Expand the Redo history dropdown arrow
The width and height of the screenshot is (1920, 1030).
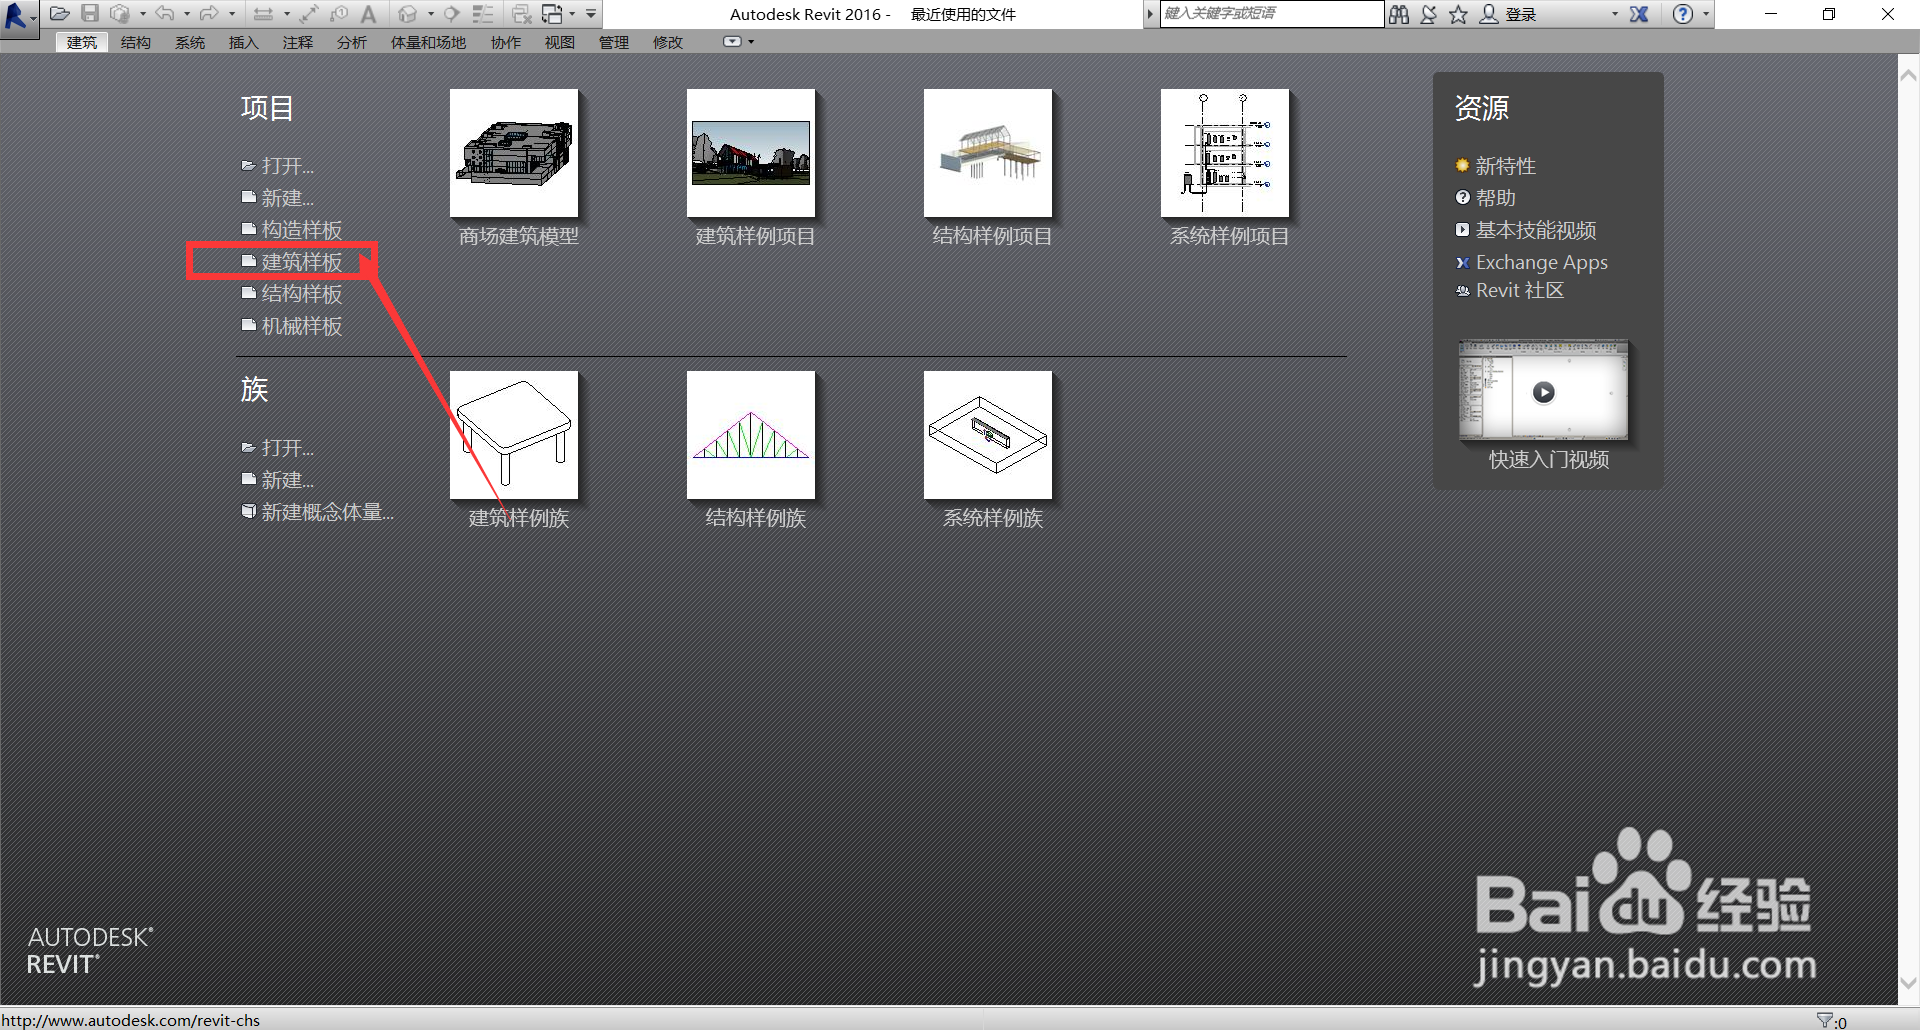[232, 14]
